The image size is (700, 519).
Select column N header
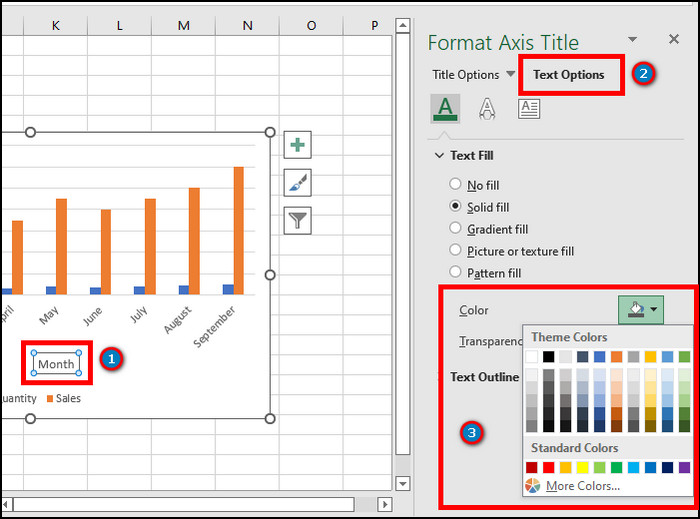point(247,26)
